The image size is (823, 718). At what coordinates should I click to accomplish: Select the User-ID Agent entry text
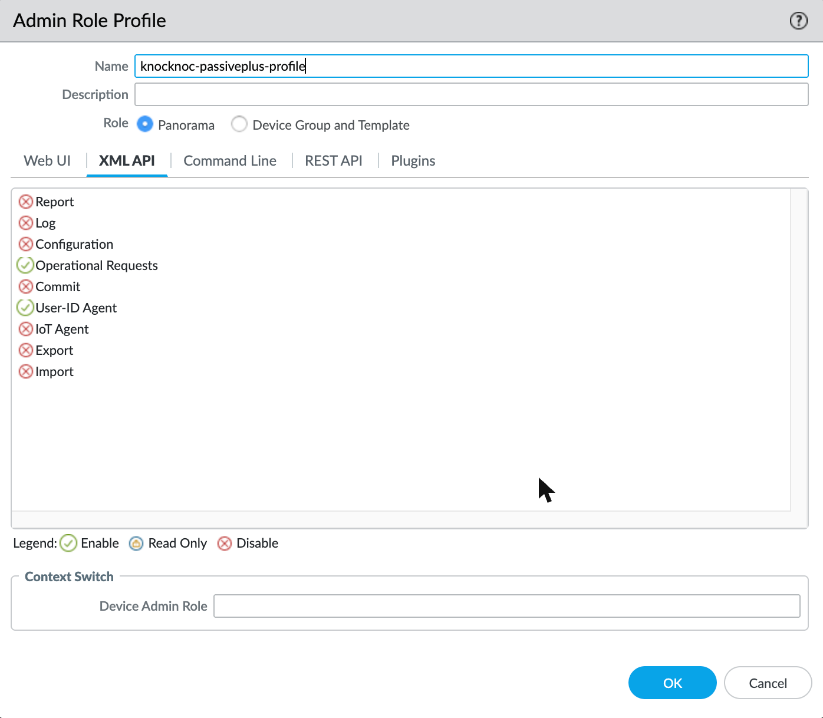pos(76,308)
